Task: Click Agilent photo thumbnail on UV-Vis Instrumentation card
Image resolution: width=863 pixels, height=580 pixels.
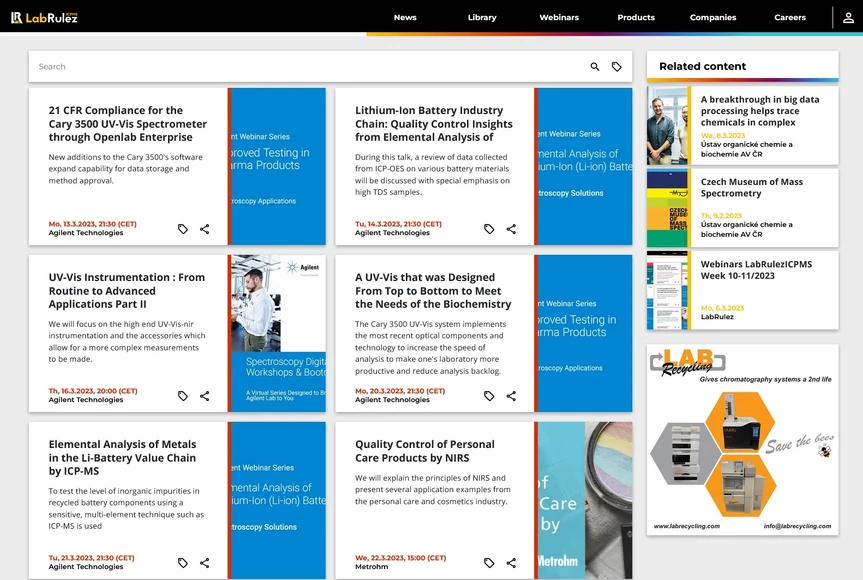Action: [277, 333]
